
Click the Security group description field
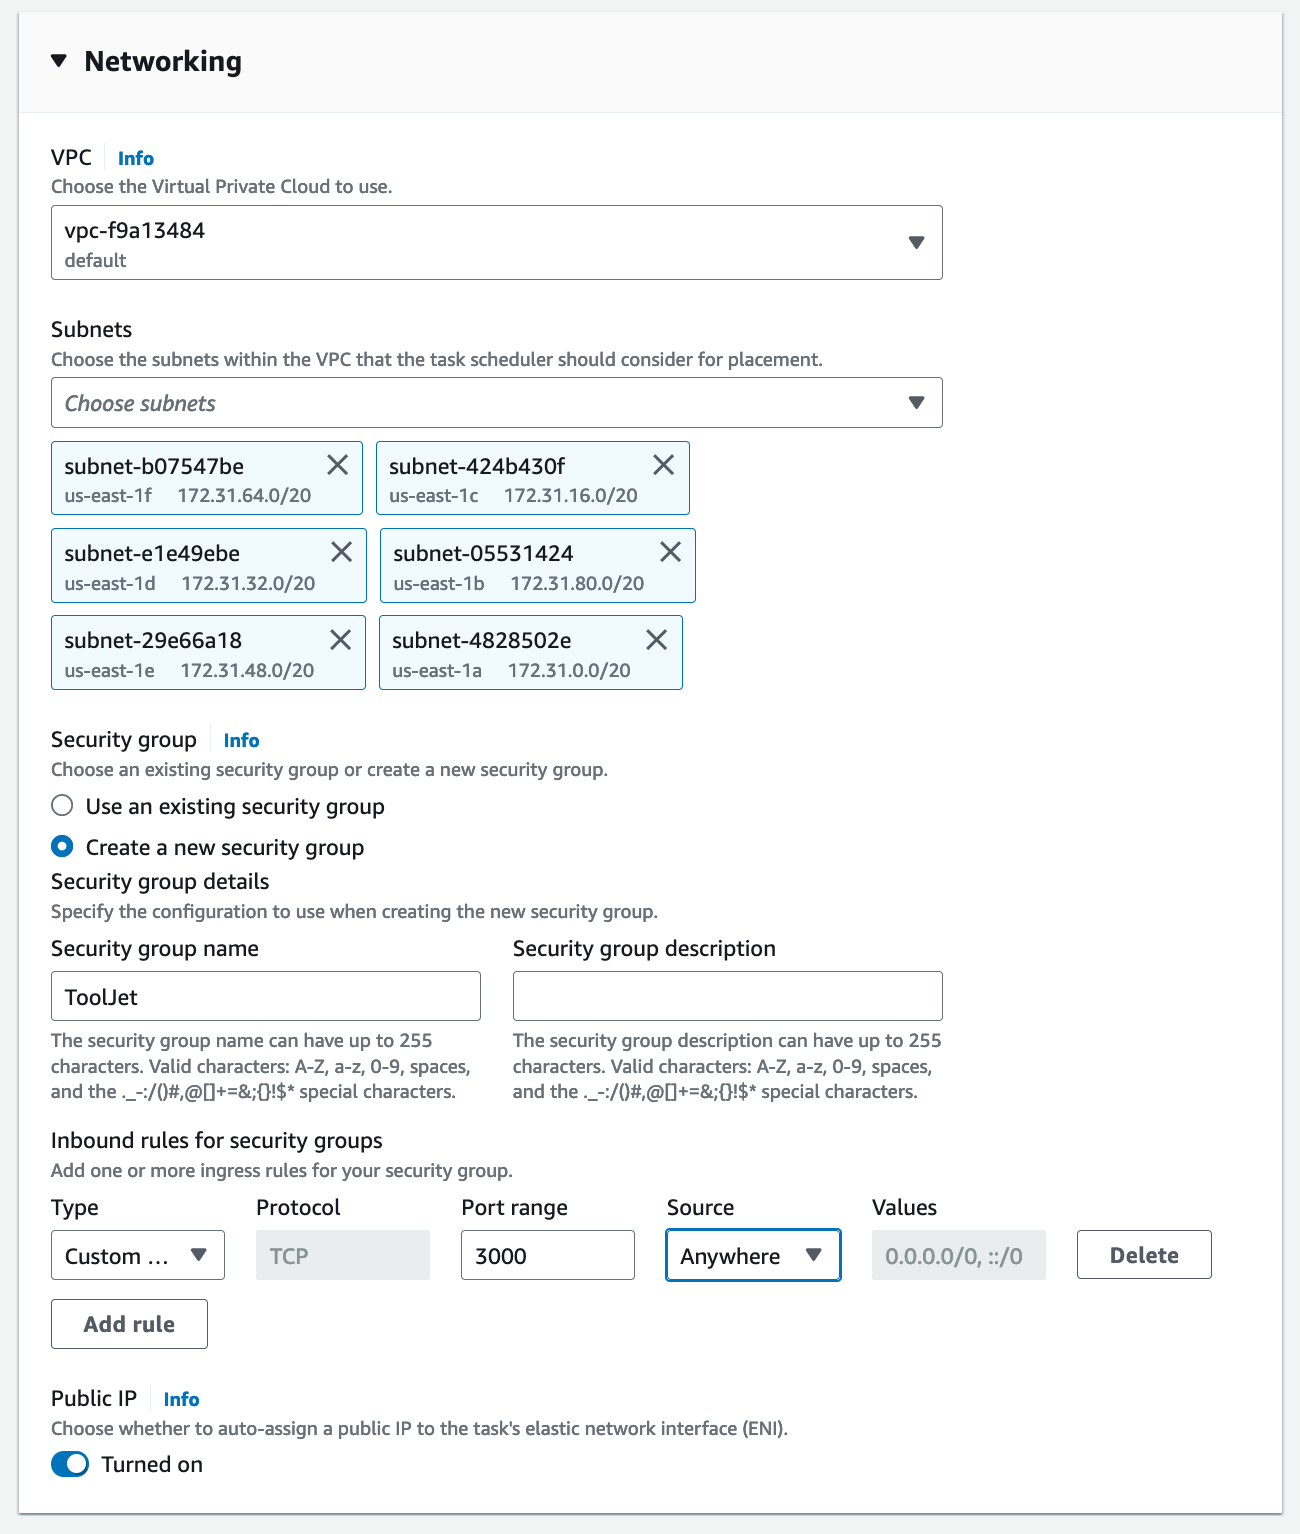click(x=727, y=996)
